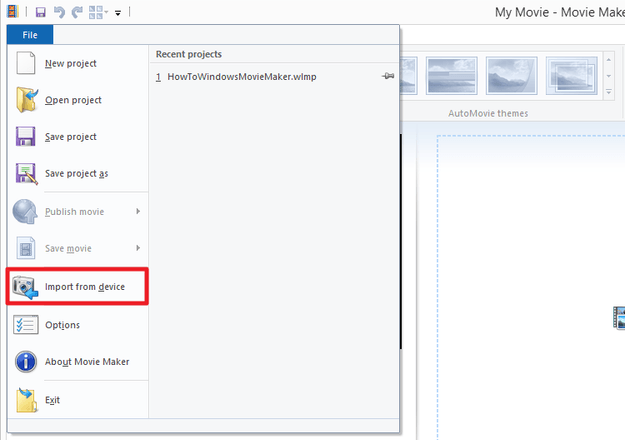Click the Save movie filmstrip icon
Viewport: 625px width, 440px height.
(x=26, y=248)
